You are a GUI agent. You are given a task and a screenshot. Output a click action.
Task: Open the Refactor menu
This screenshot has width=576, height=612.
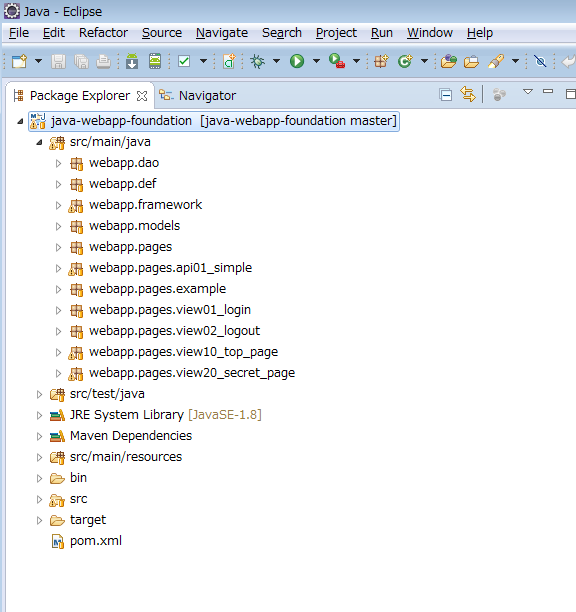pos(103,33)
